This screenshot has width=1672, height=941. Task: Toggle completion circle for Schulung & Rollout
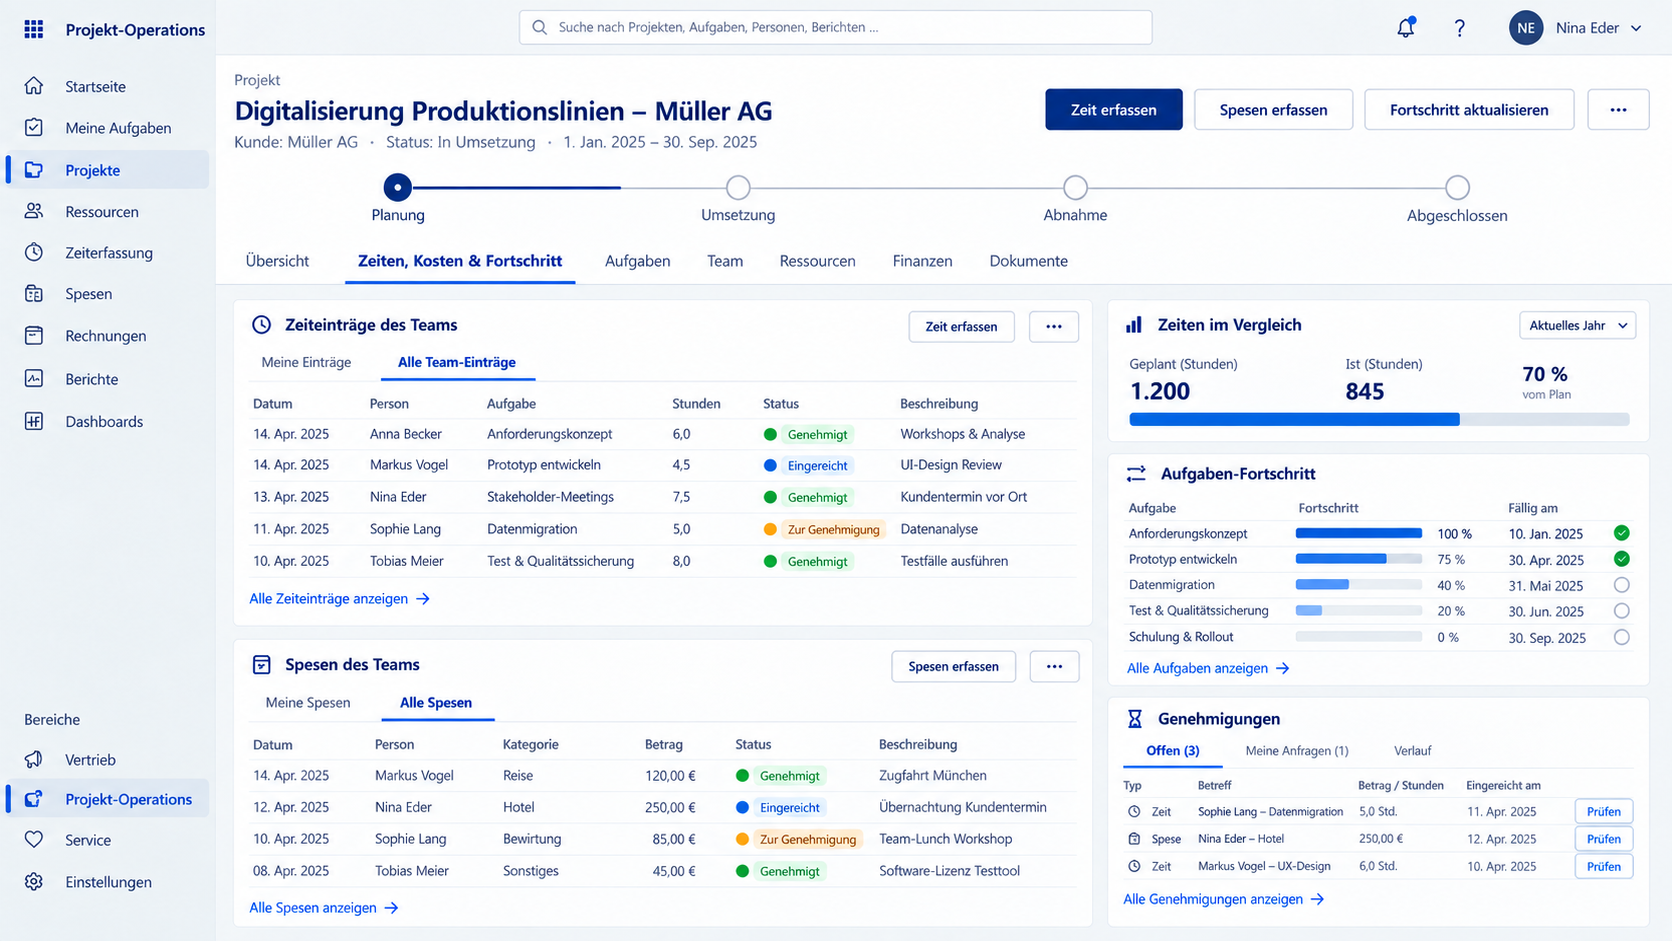pos(1622,637)
